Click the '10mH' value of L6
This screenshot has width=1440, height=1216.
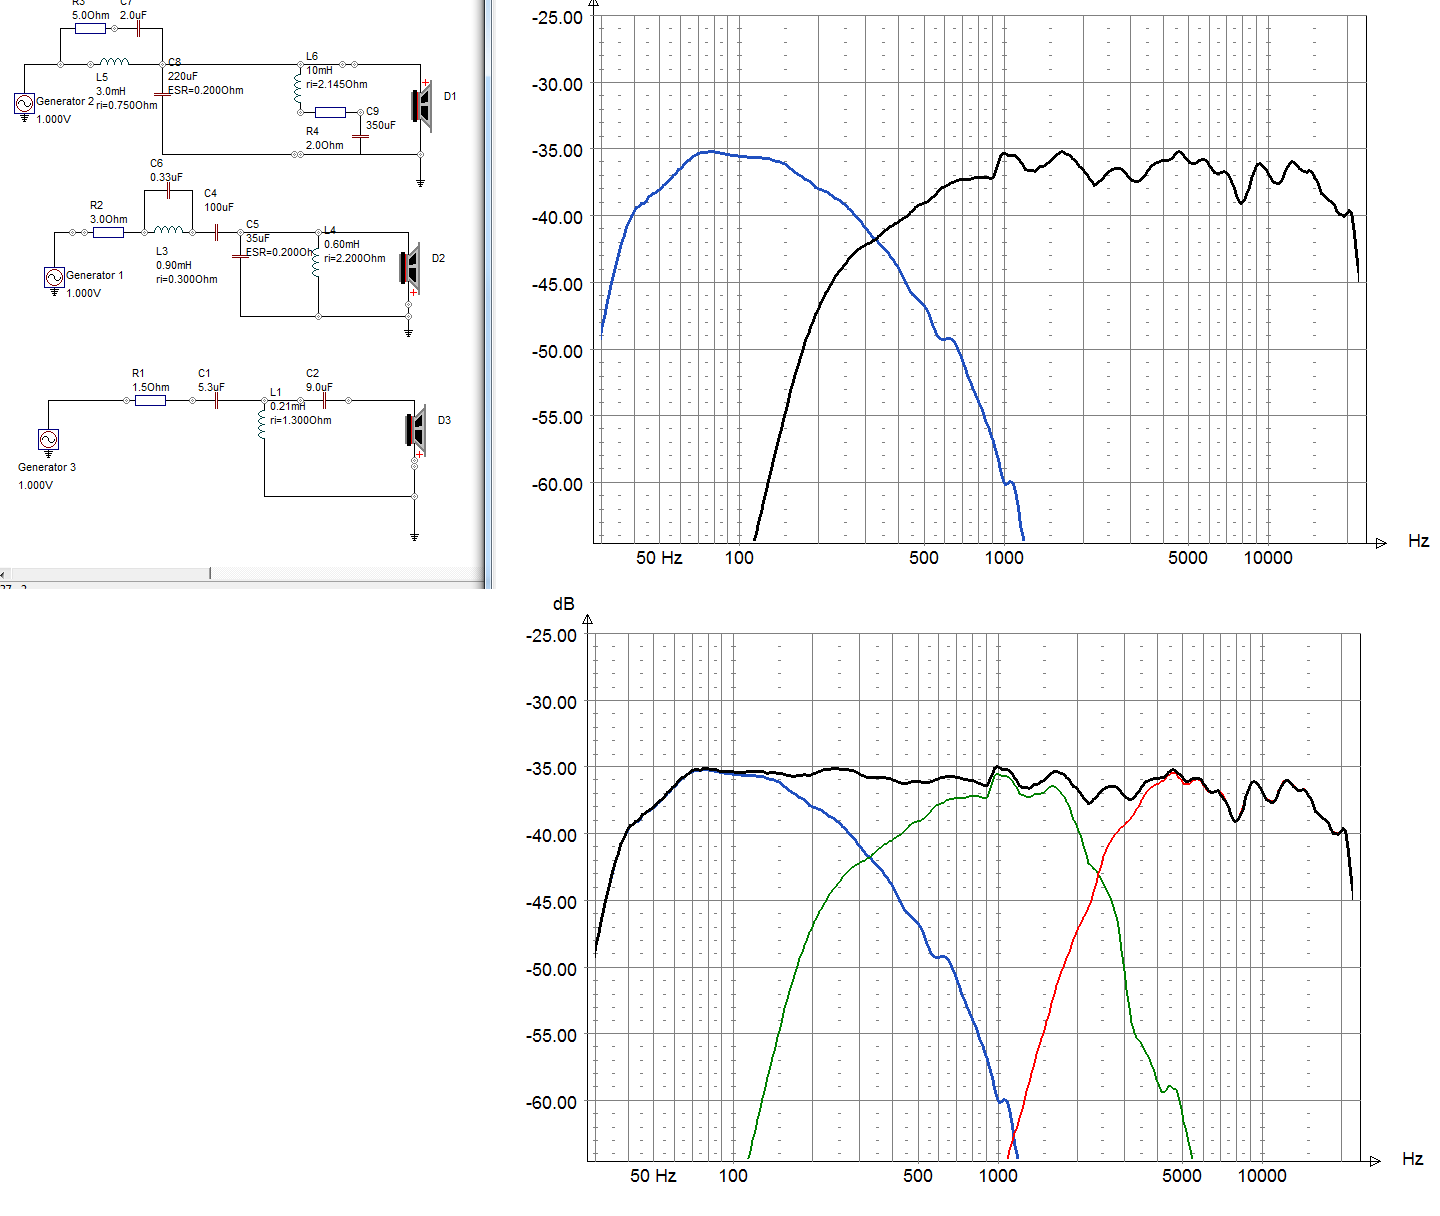[x=320, y=70]
